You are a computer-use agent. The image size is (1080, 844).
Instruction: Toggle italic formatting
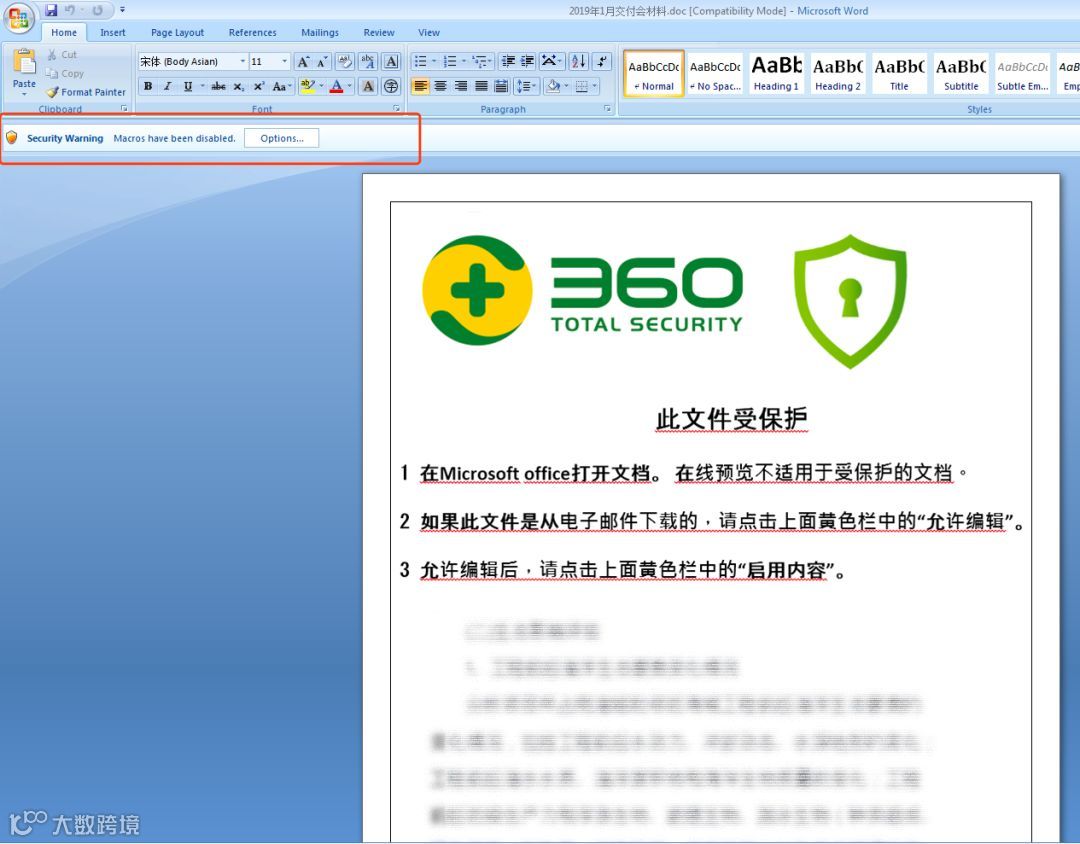tap(167, 86)
